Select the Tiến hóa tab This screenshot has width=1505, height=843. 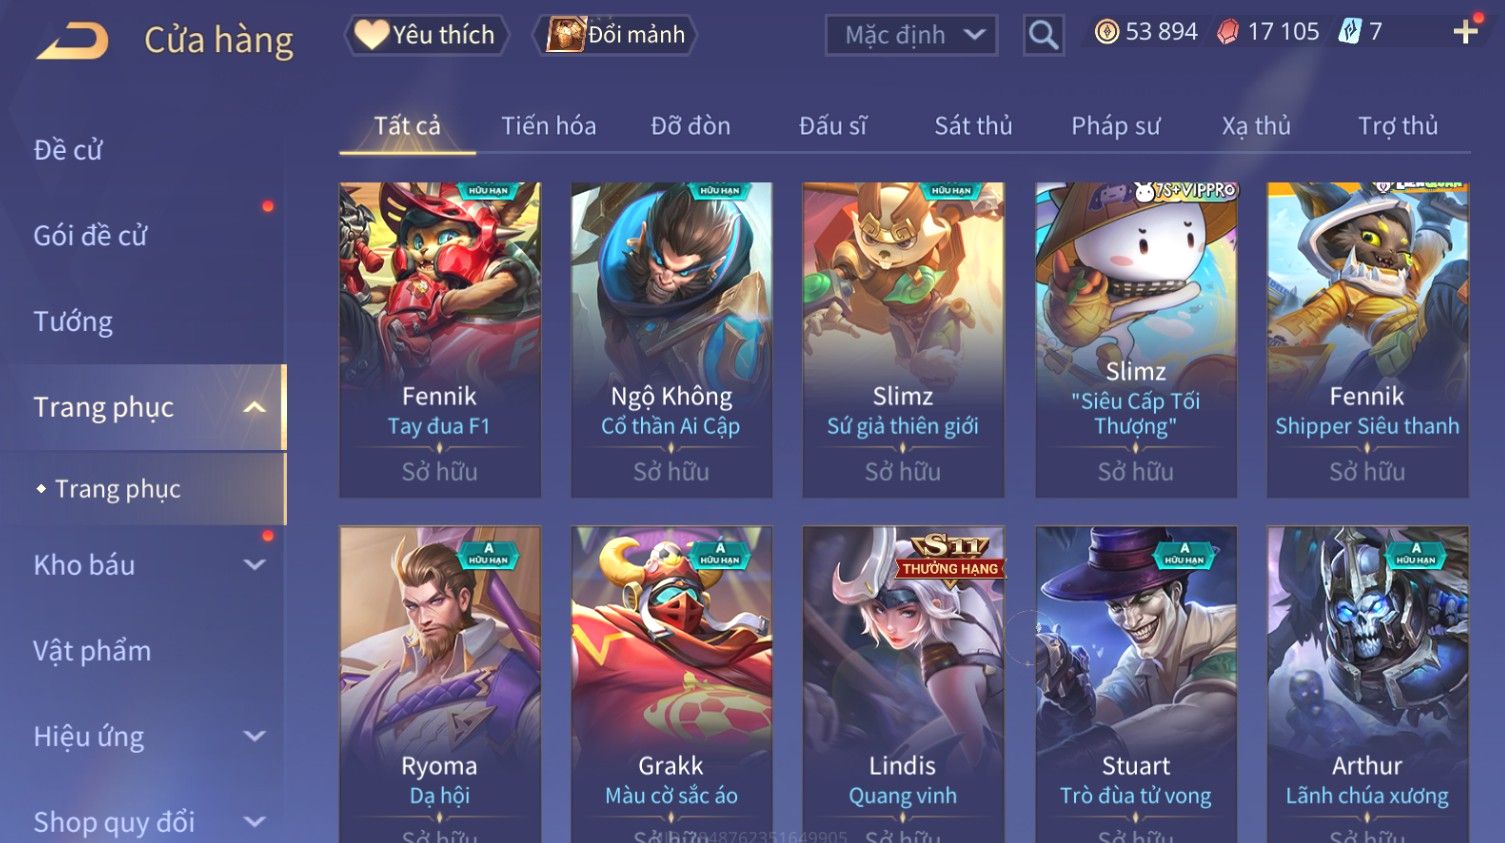coord(548,126)
